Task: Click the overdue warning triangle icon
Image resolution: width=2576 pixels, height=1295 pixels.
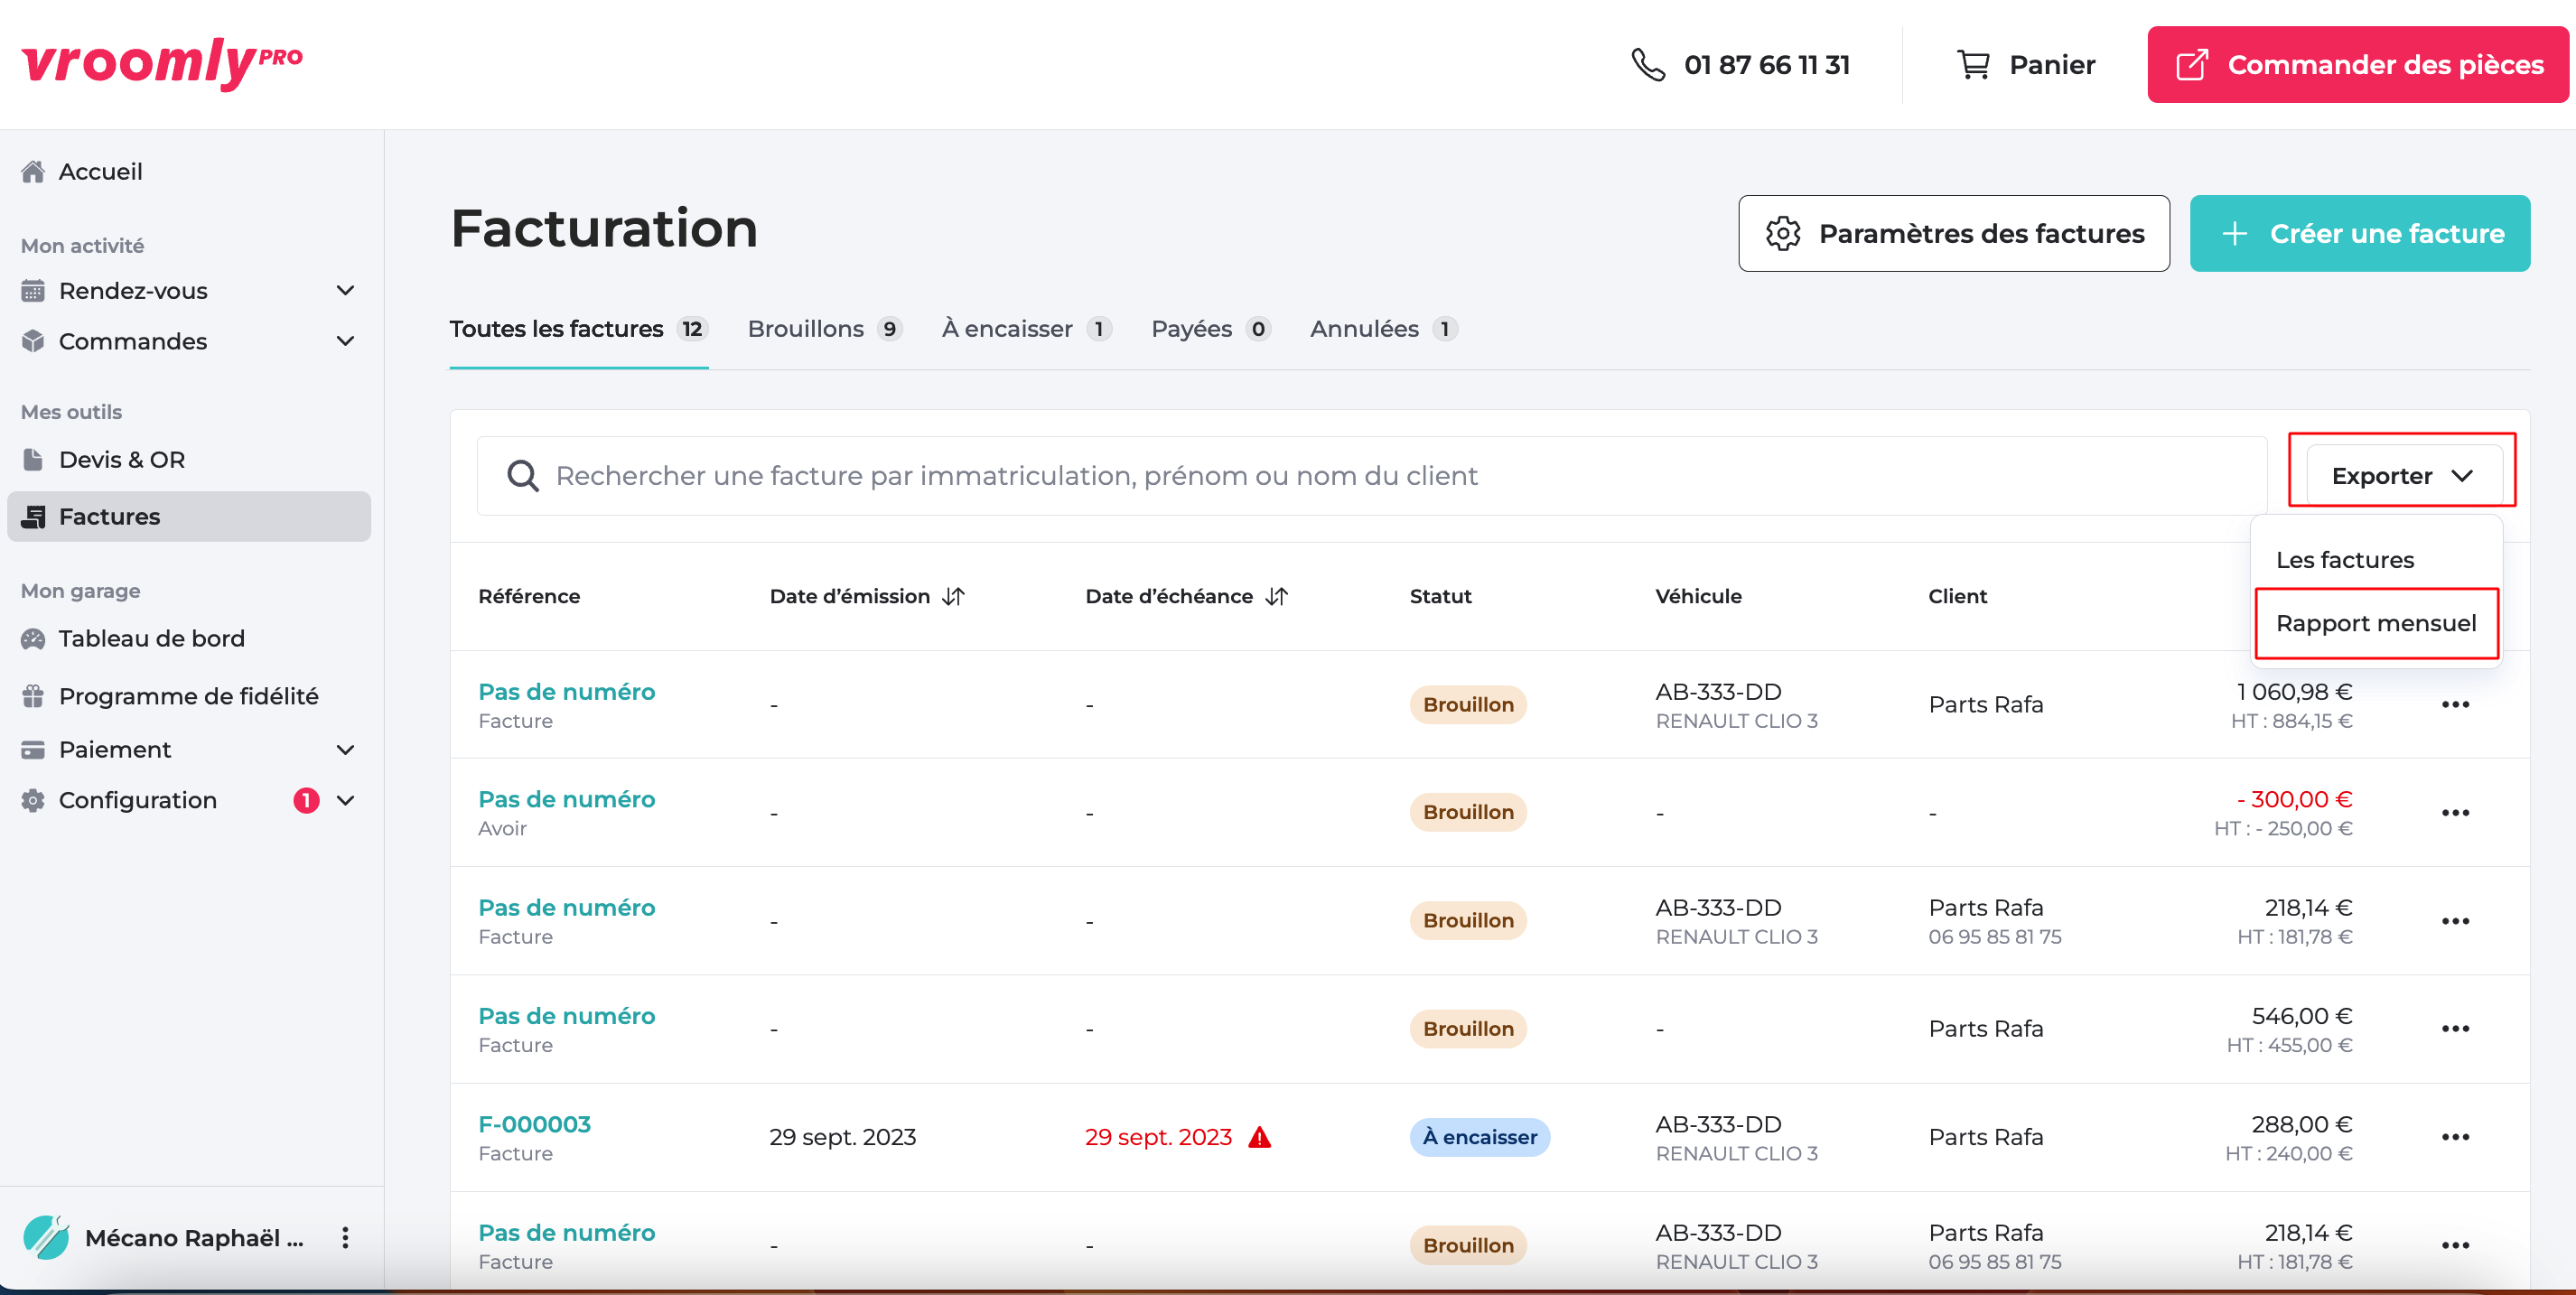Action: tap(1259, 1137)
